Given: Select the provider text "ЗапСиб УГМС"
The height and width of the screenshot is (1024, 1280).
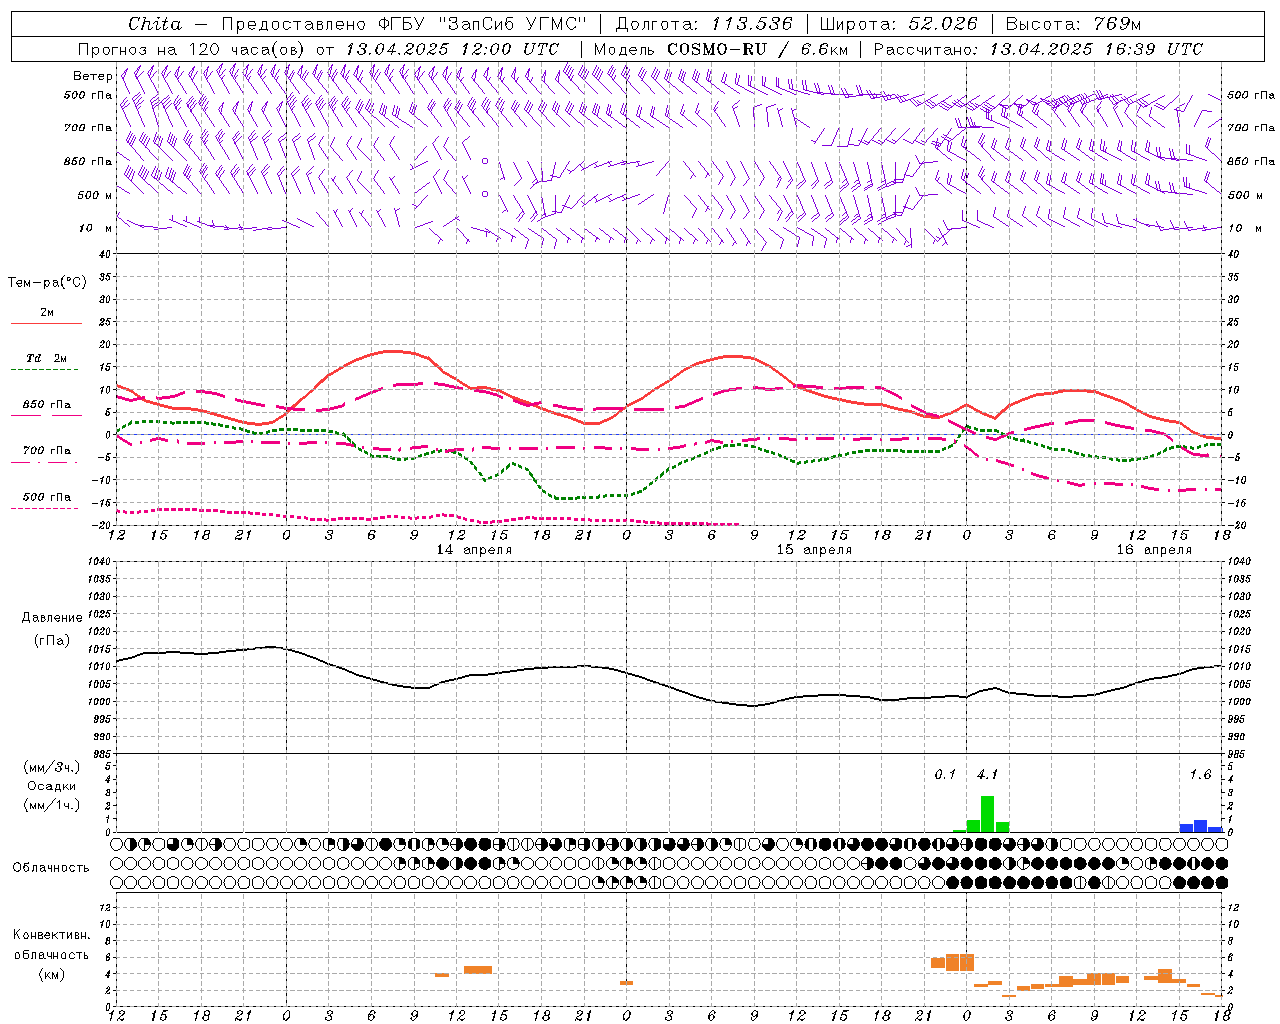Looking at the screenshot, I should (511, 24).
